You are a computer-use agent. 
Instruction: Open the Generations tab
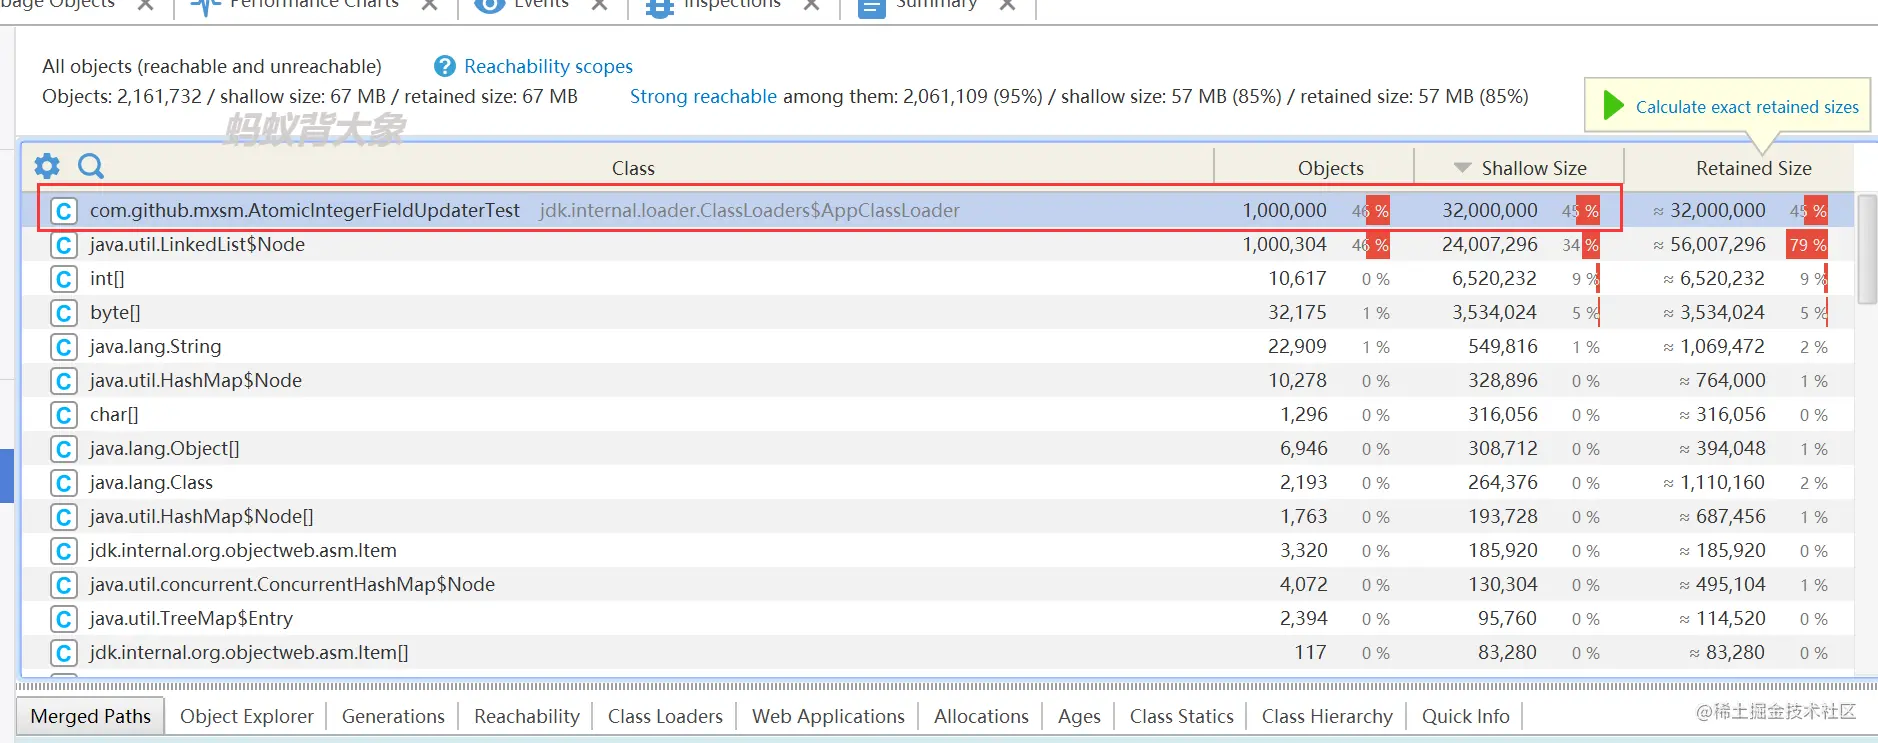393,716
